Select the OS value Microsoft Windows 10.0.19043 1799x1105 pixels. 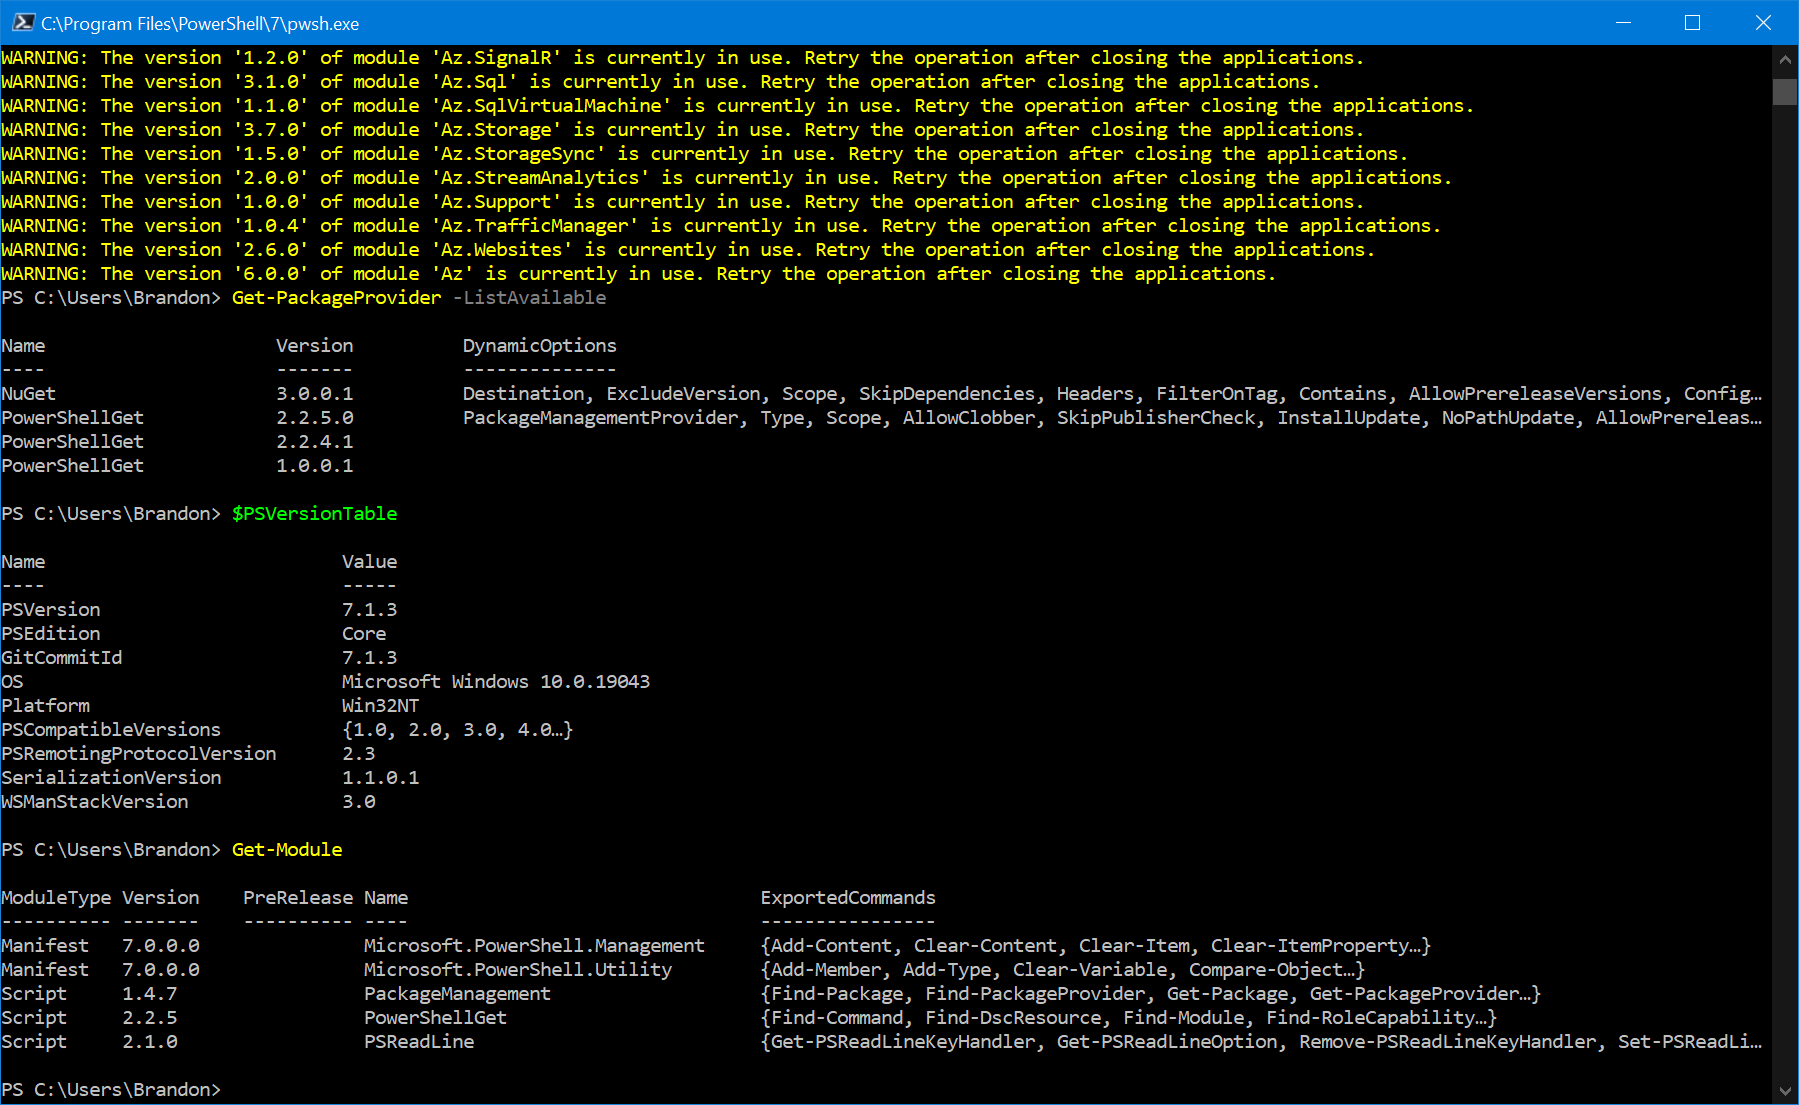[x=496, y=681]
